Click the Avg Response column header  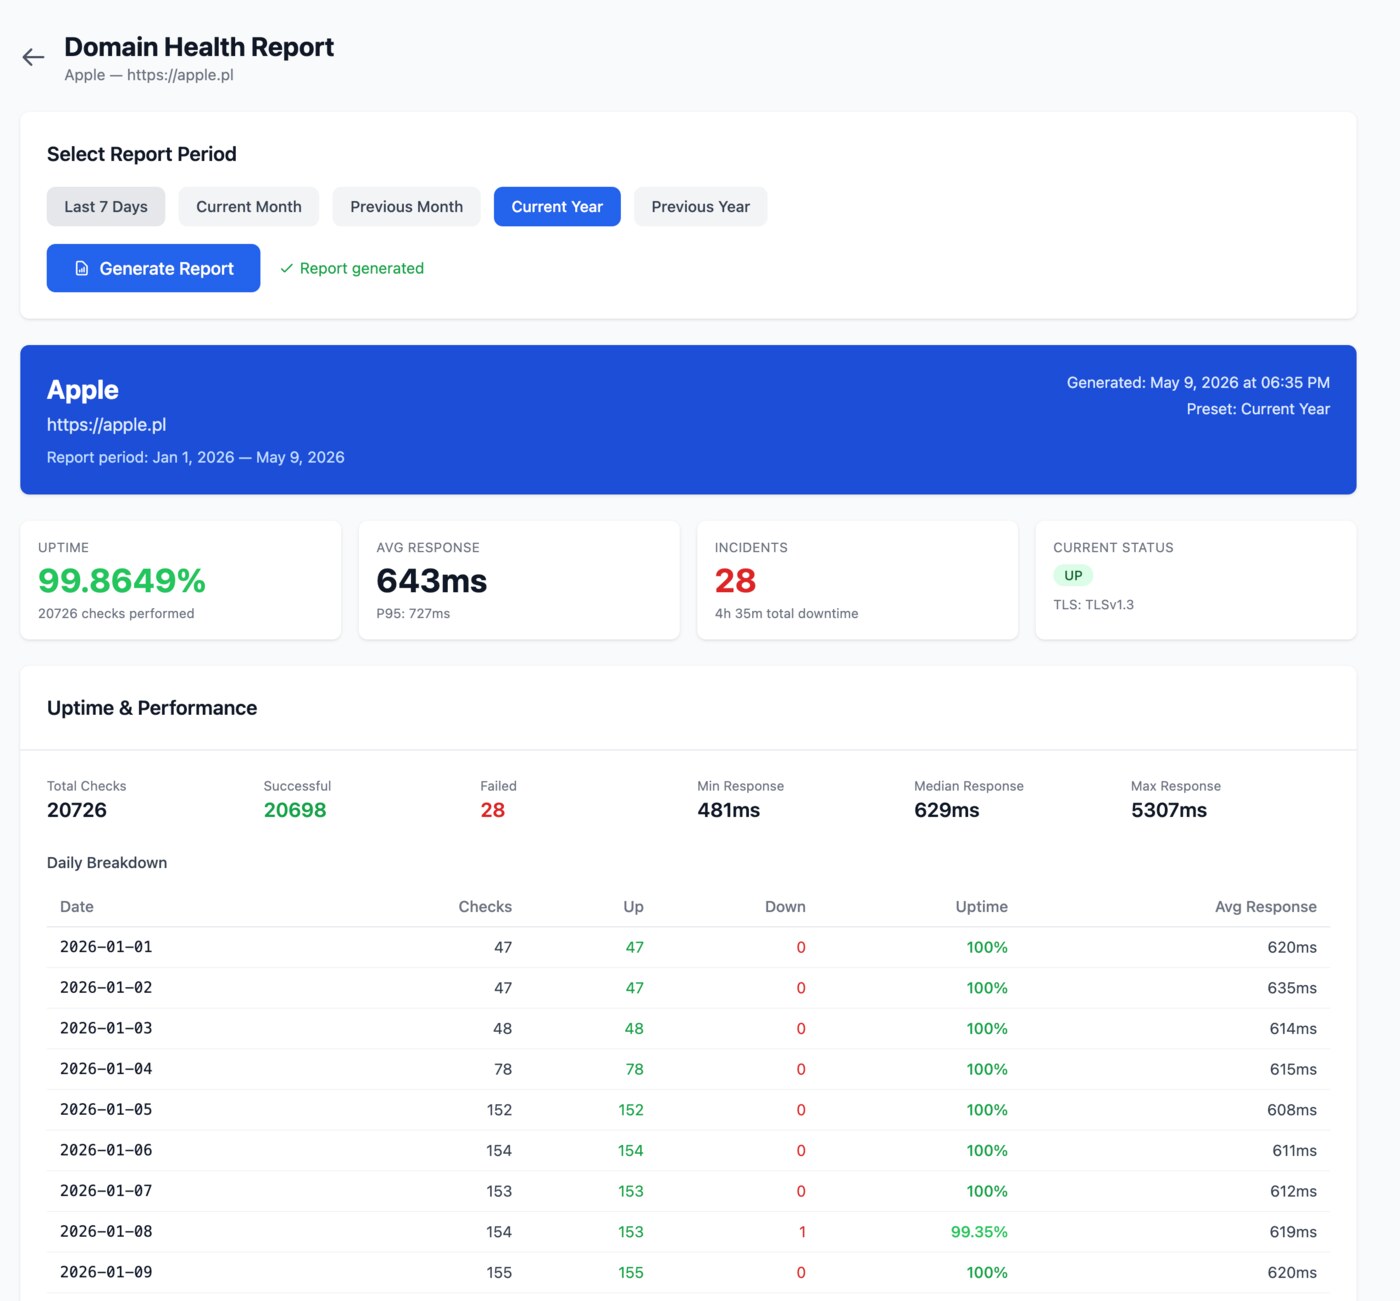coord(1265,907)
